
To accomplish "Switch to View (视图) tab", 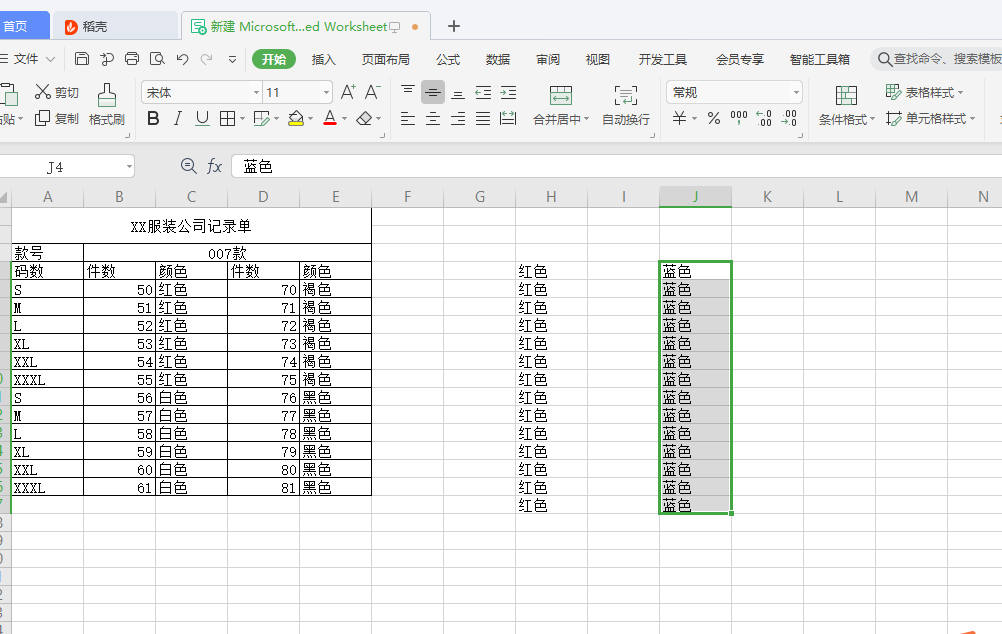I will (x=597, y=59).
